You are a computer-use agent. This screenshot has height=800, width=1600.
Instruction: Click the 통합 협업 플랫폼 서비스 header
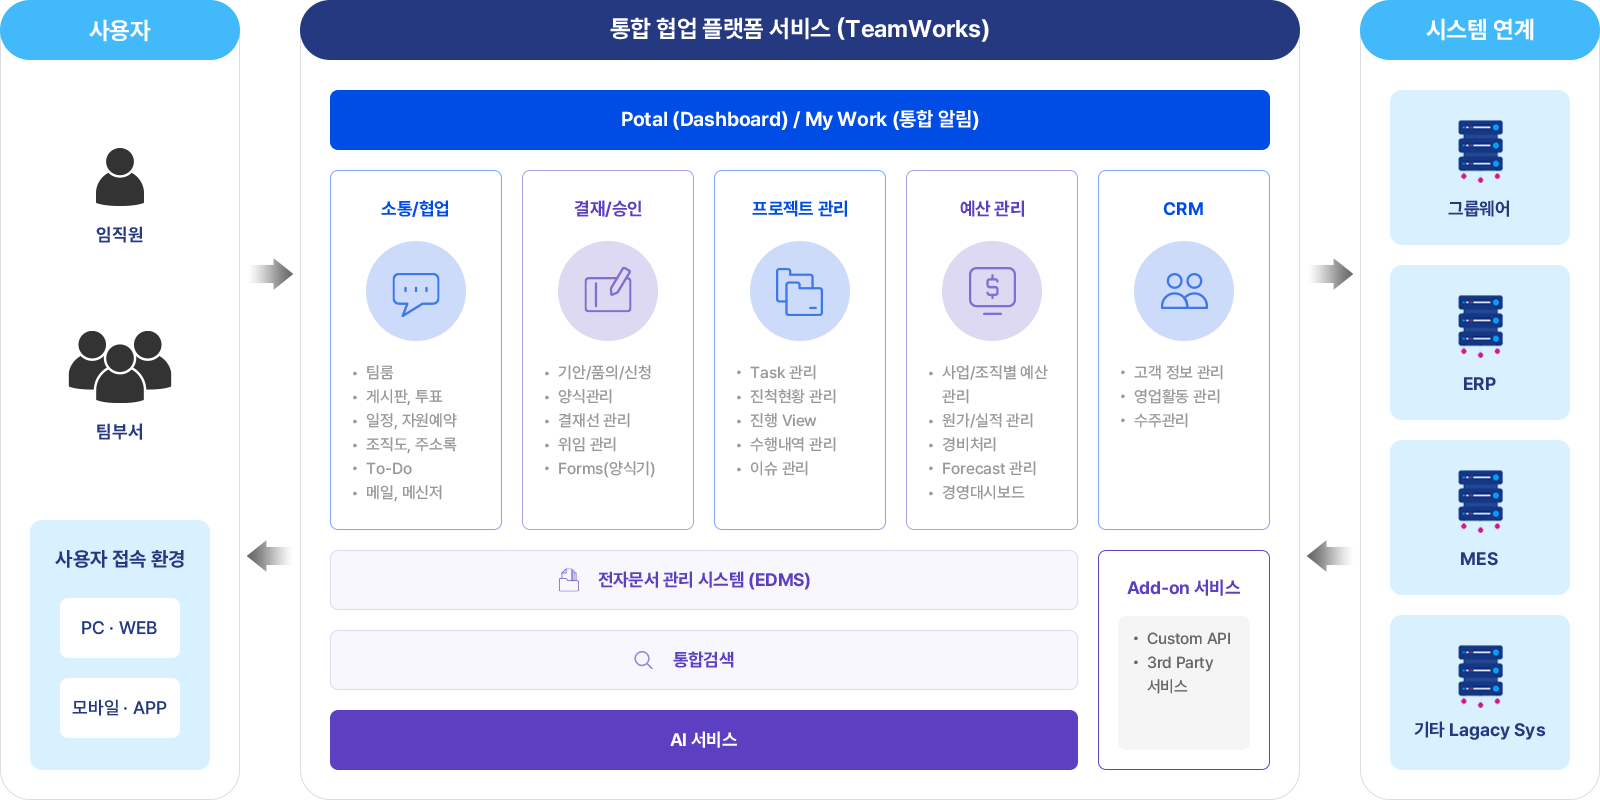pos(800,30)
